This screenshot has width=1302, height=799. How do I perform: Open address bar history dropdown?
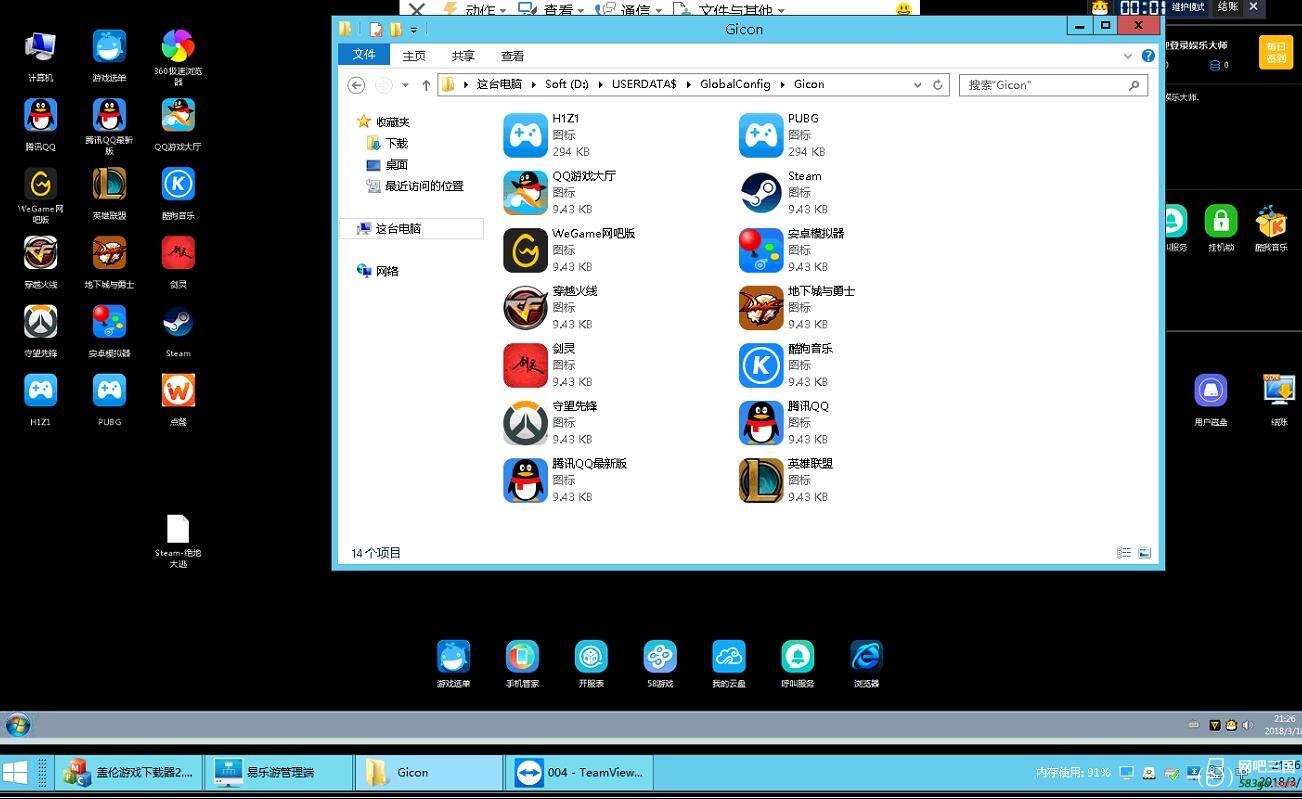tap(917, 85)
